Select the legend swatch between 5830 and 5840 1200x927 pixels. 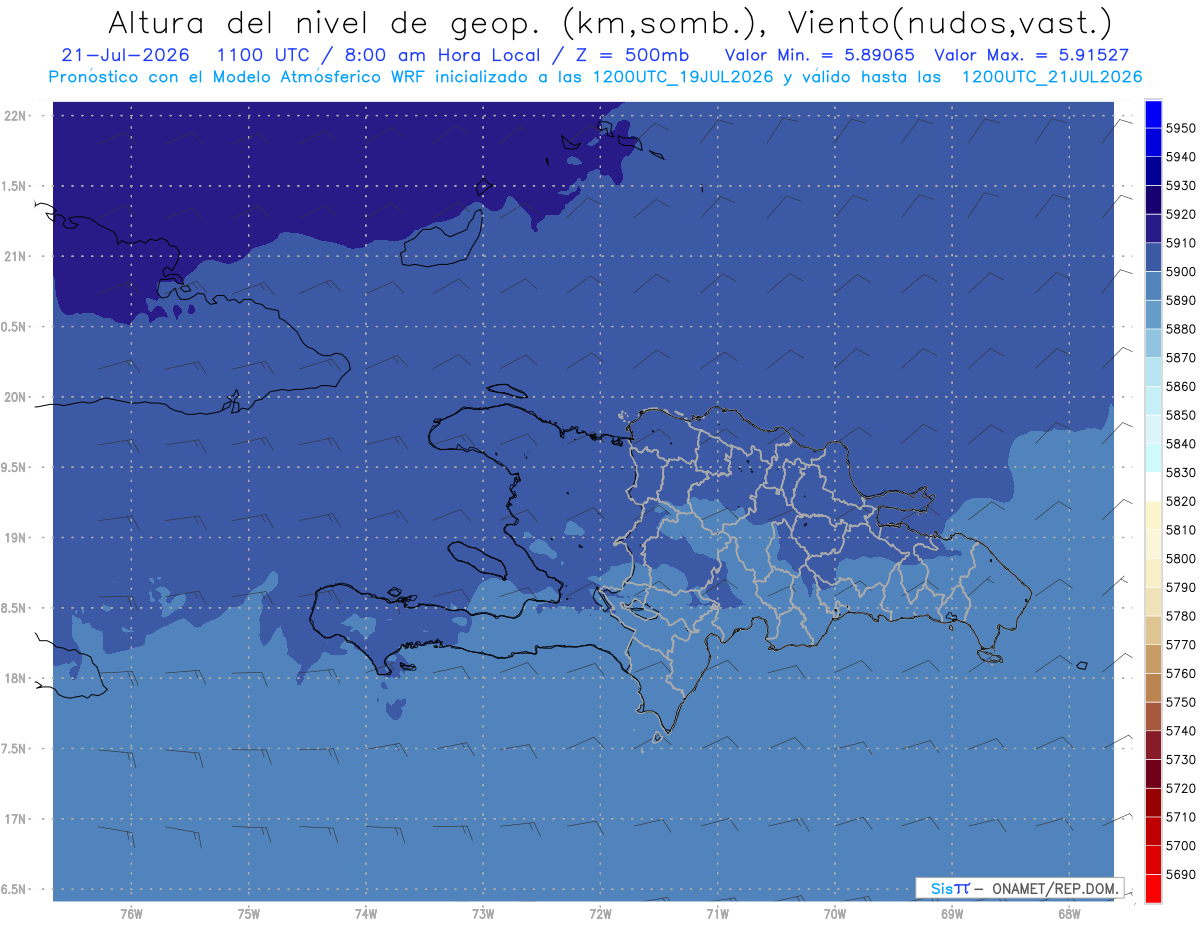(1152, 458)
